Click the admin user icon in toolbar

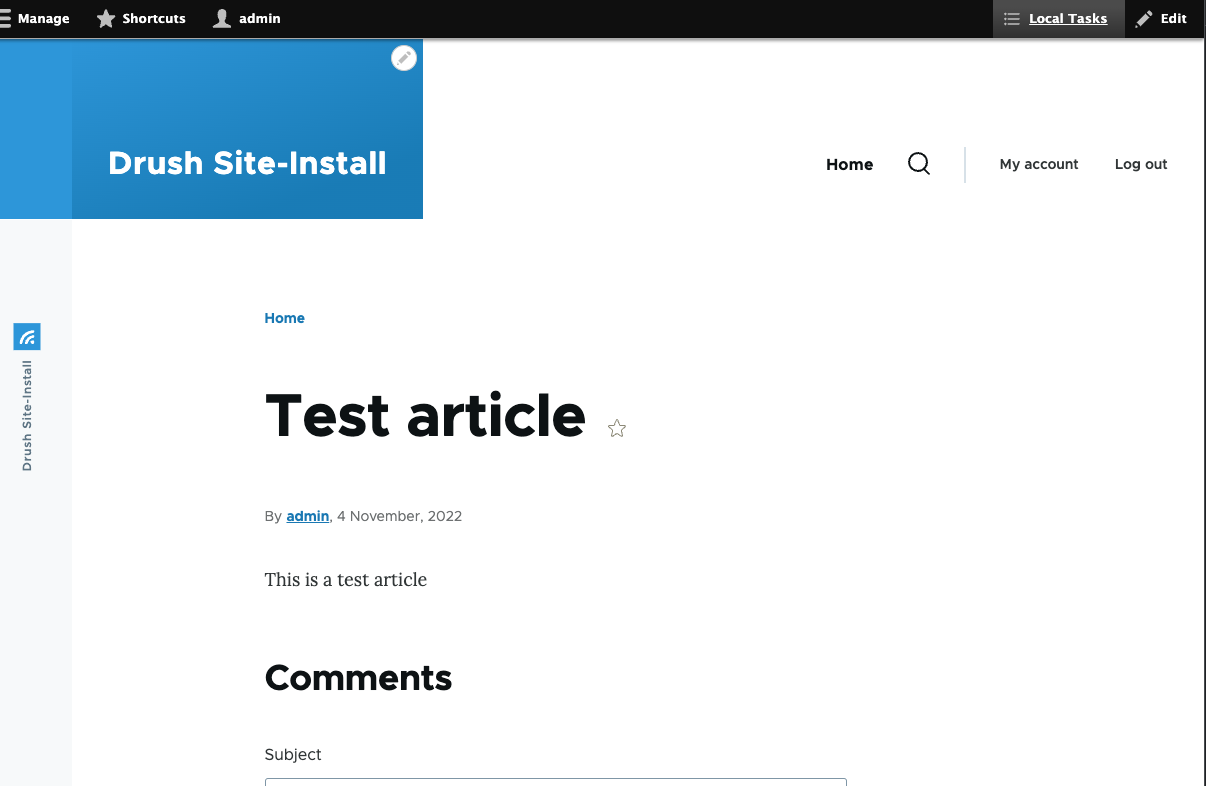tap(220, 18)
